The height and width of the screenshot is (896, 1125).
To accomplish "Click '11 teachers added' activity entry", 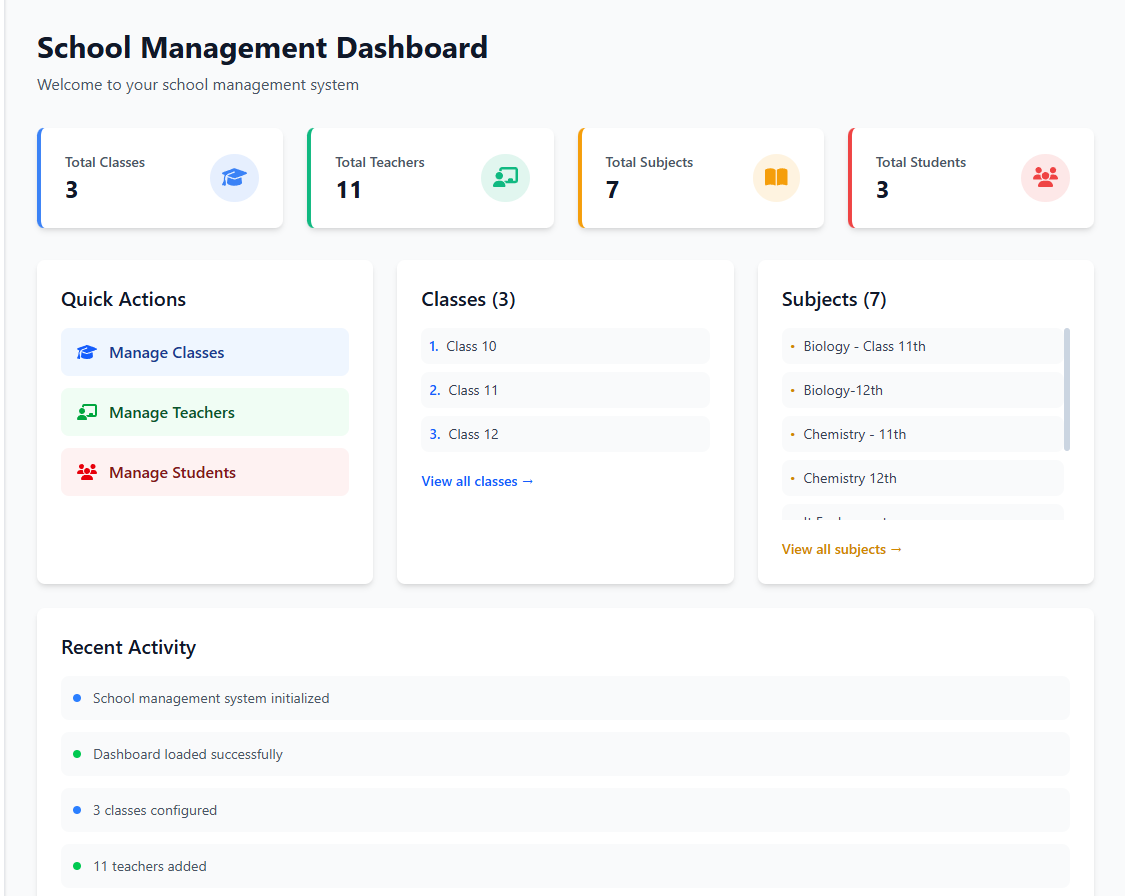I will tap(565, 866).
